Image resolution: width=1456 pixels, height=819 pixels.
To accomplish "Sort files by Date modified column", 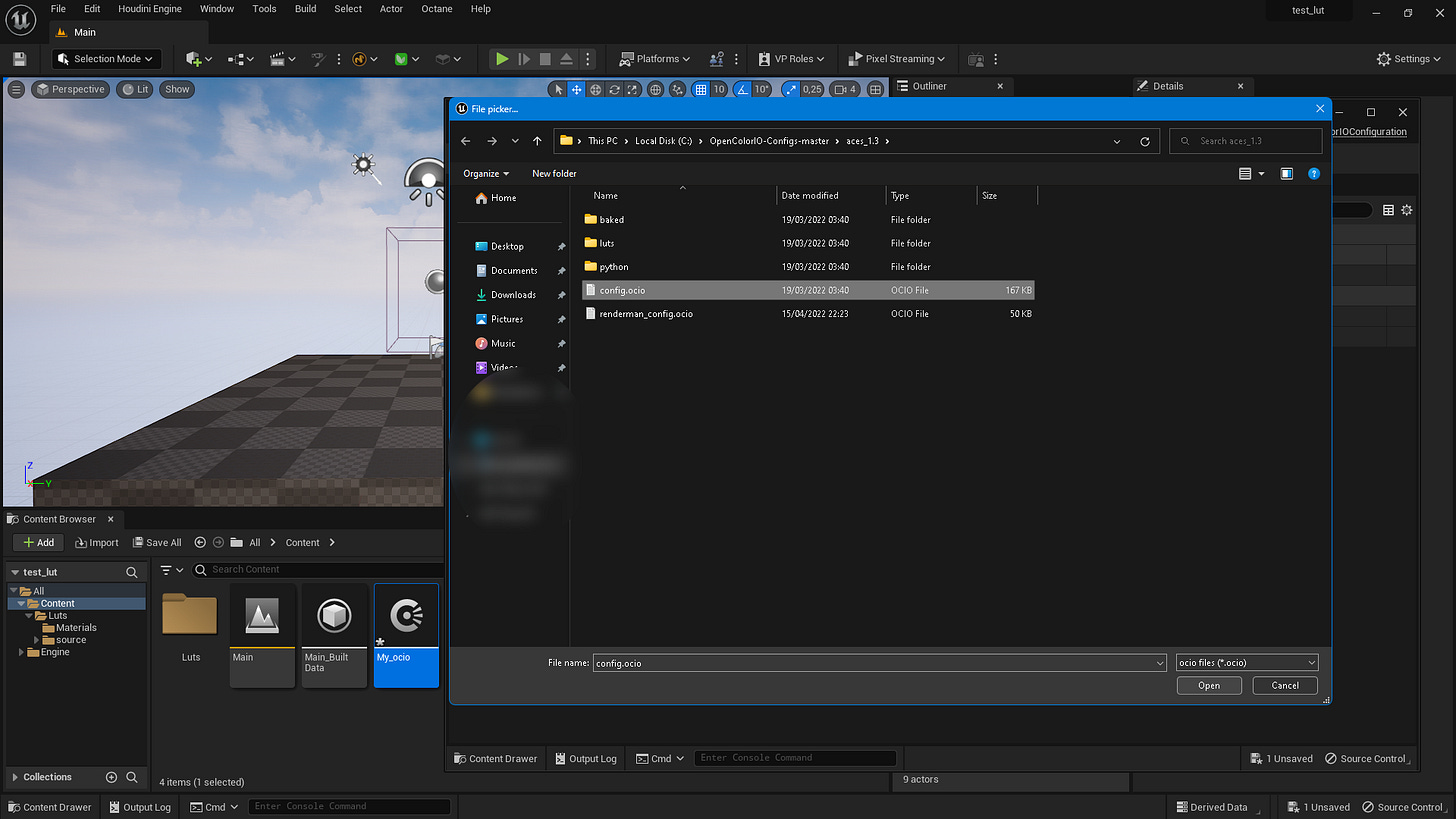I will pyautogui.click(x=830, y=196).
